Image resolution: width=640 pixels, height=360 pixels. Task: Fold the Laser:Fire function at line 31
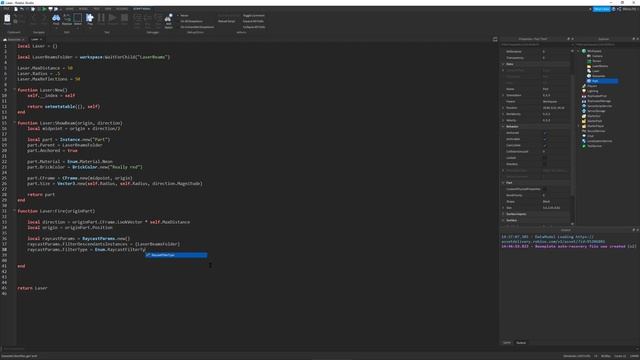tap(15, 211)
